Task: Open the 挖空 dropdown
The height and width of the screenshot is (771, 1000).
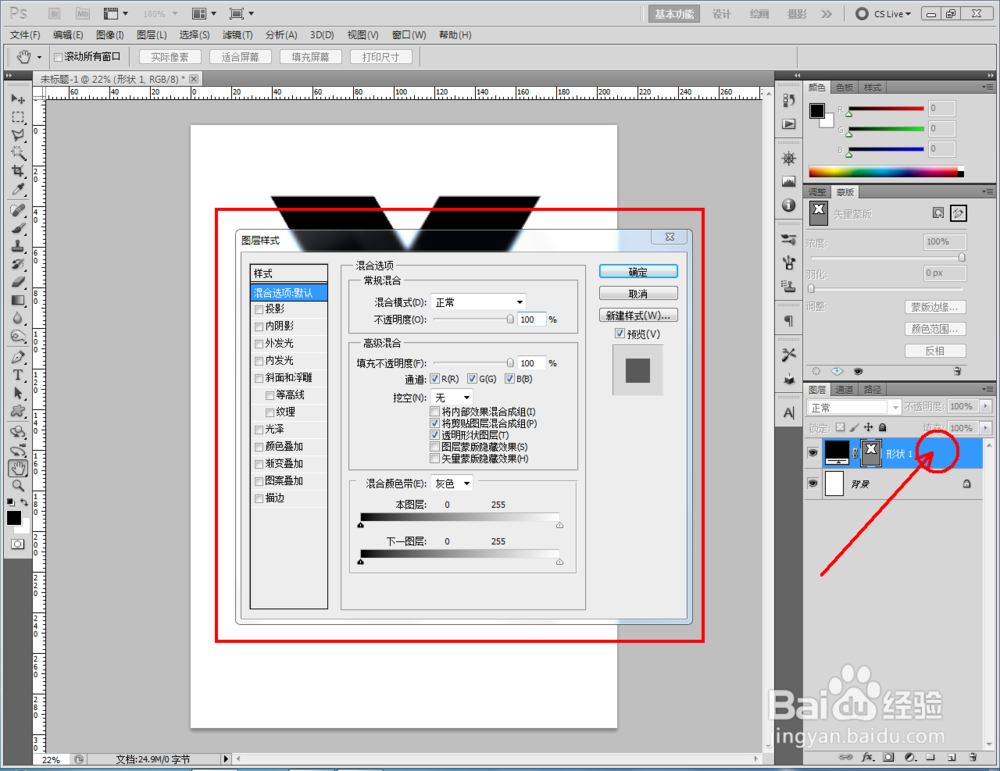Action: 452,397
